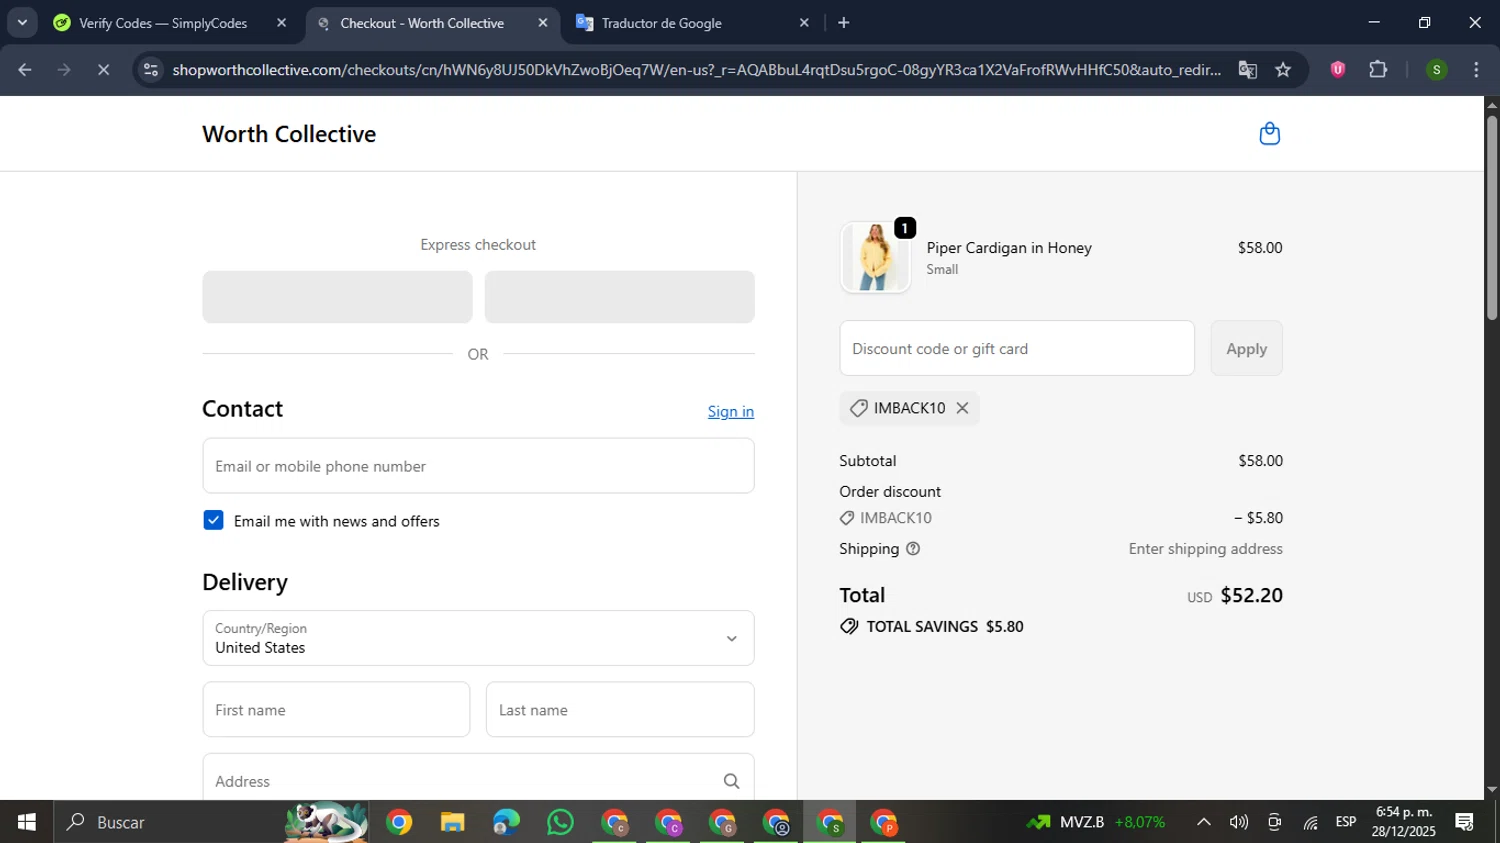
Task: Open the Windows notifications center icon
Action: 1465,822
